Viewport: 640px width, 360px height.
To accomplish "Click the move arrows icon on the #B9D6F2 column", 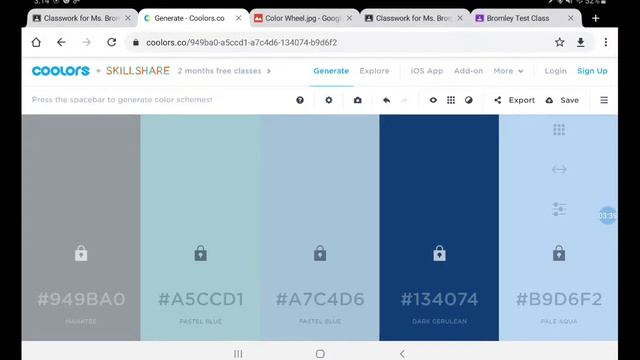I will pos(559,169).
